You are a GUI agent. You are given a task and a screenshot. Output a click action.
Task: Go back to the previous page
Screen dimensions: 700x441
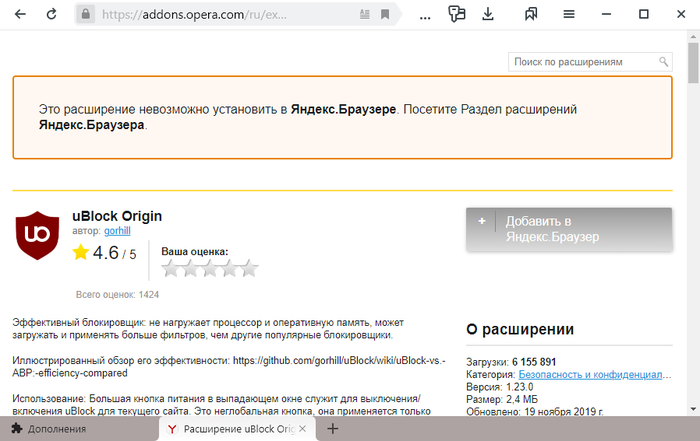[20, 15]
